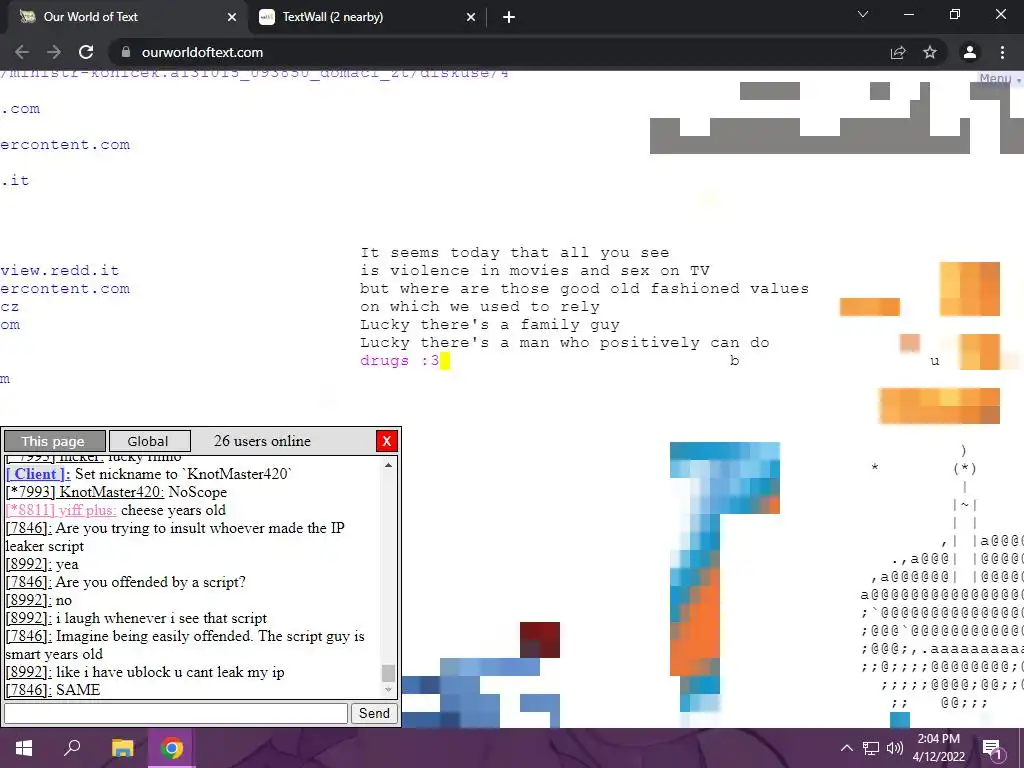The width and height of the screenshot is (1024, 768).
Task: Show hidden tray icons chevron
Action: [x=846, y=748]
